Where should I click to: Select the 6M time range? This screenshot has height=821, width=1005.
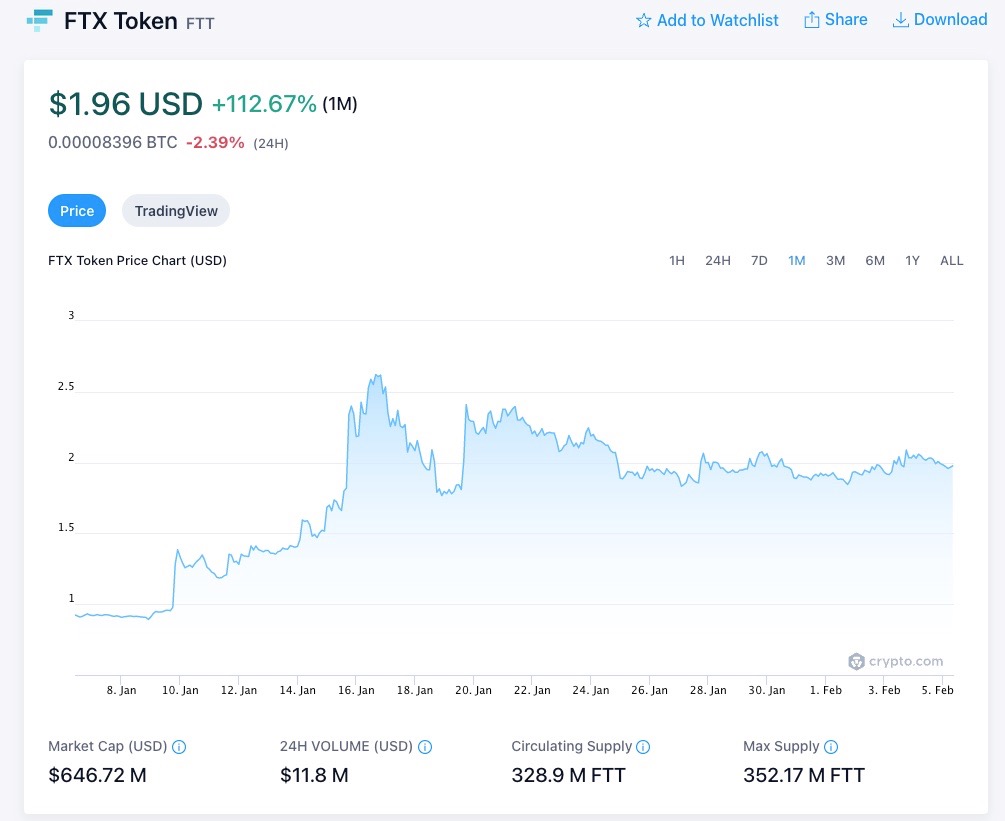tap(875, 261)
